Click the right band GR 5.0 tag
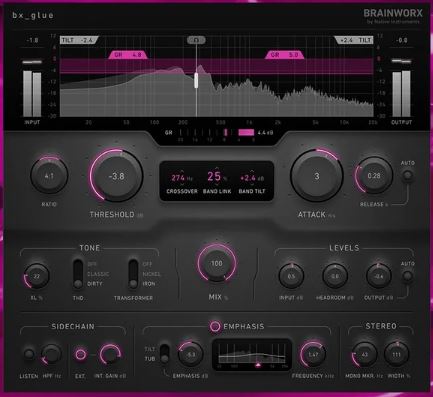 284,55
